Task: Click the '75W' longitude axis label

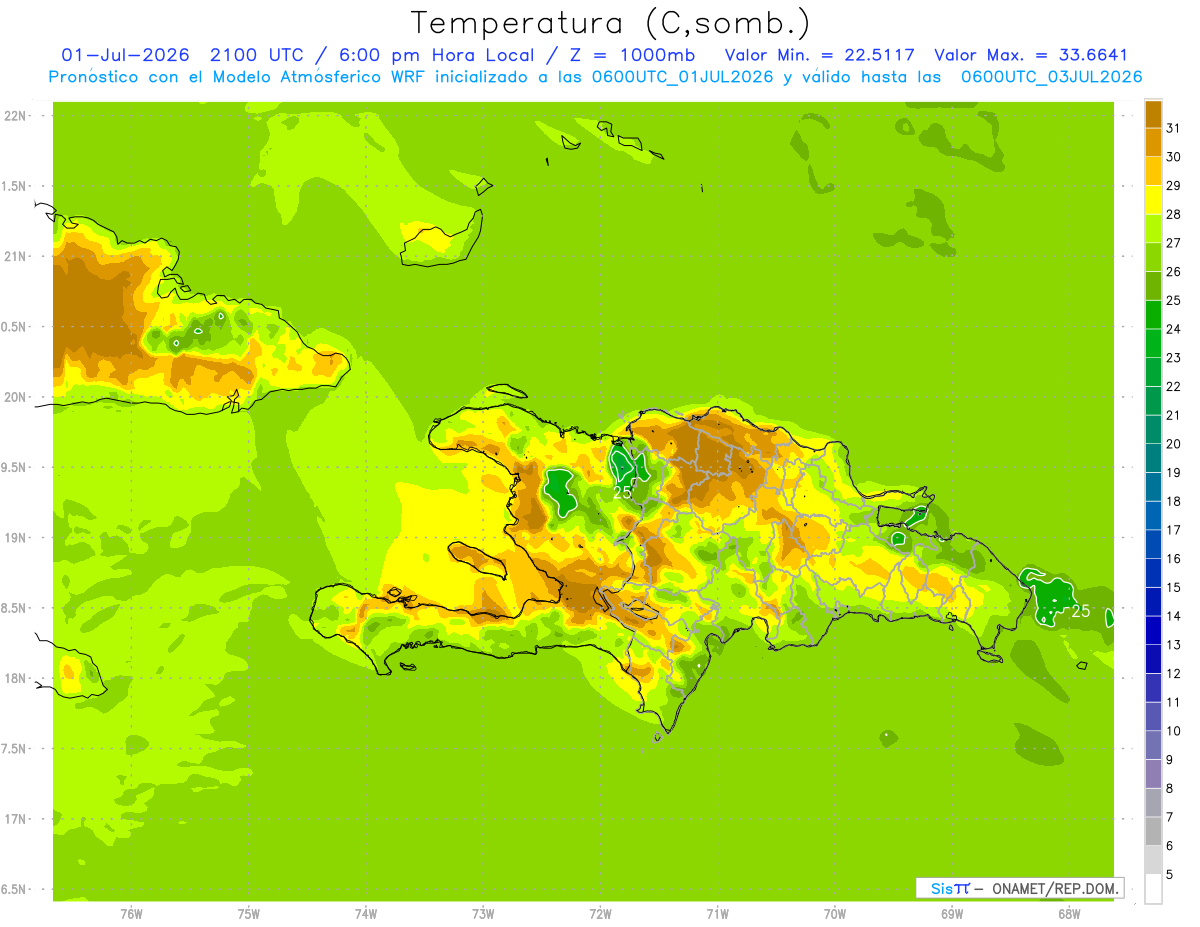Action: click(249, 913)
